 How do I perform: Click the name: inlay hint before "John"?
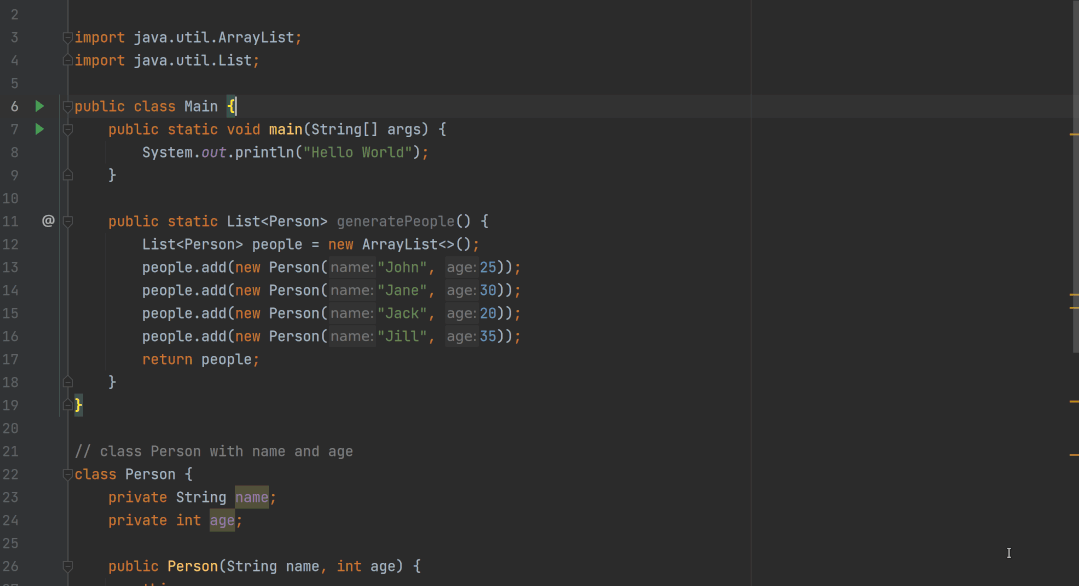(x=351, y=267)
